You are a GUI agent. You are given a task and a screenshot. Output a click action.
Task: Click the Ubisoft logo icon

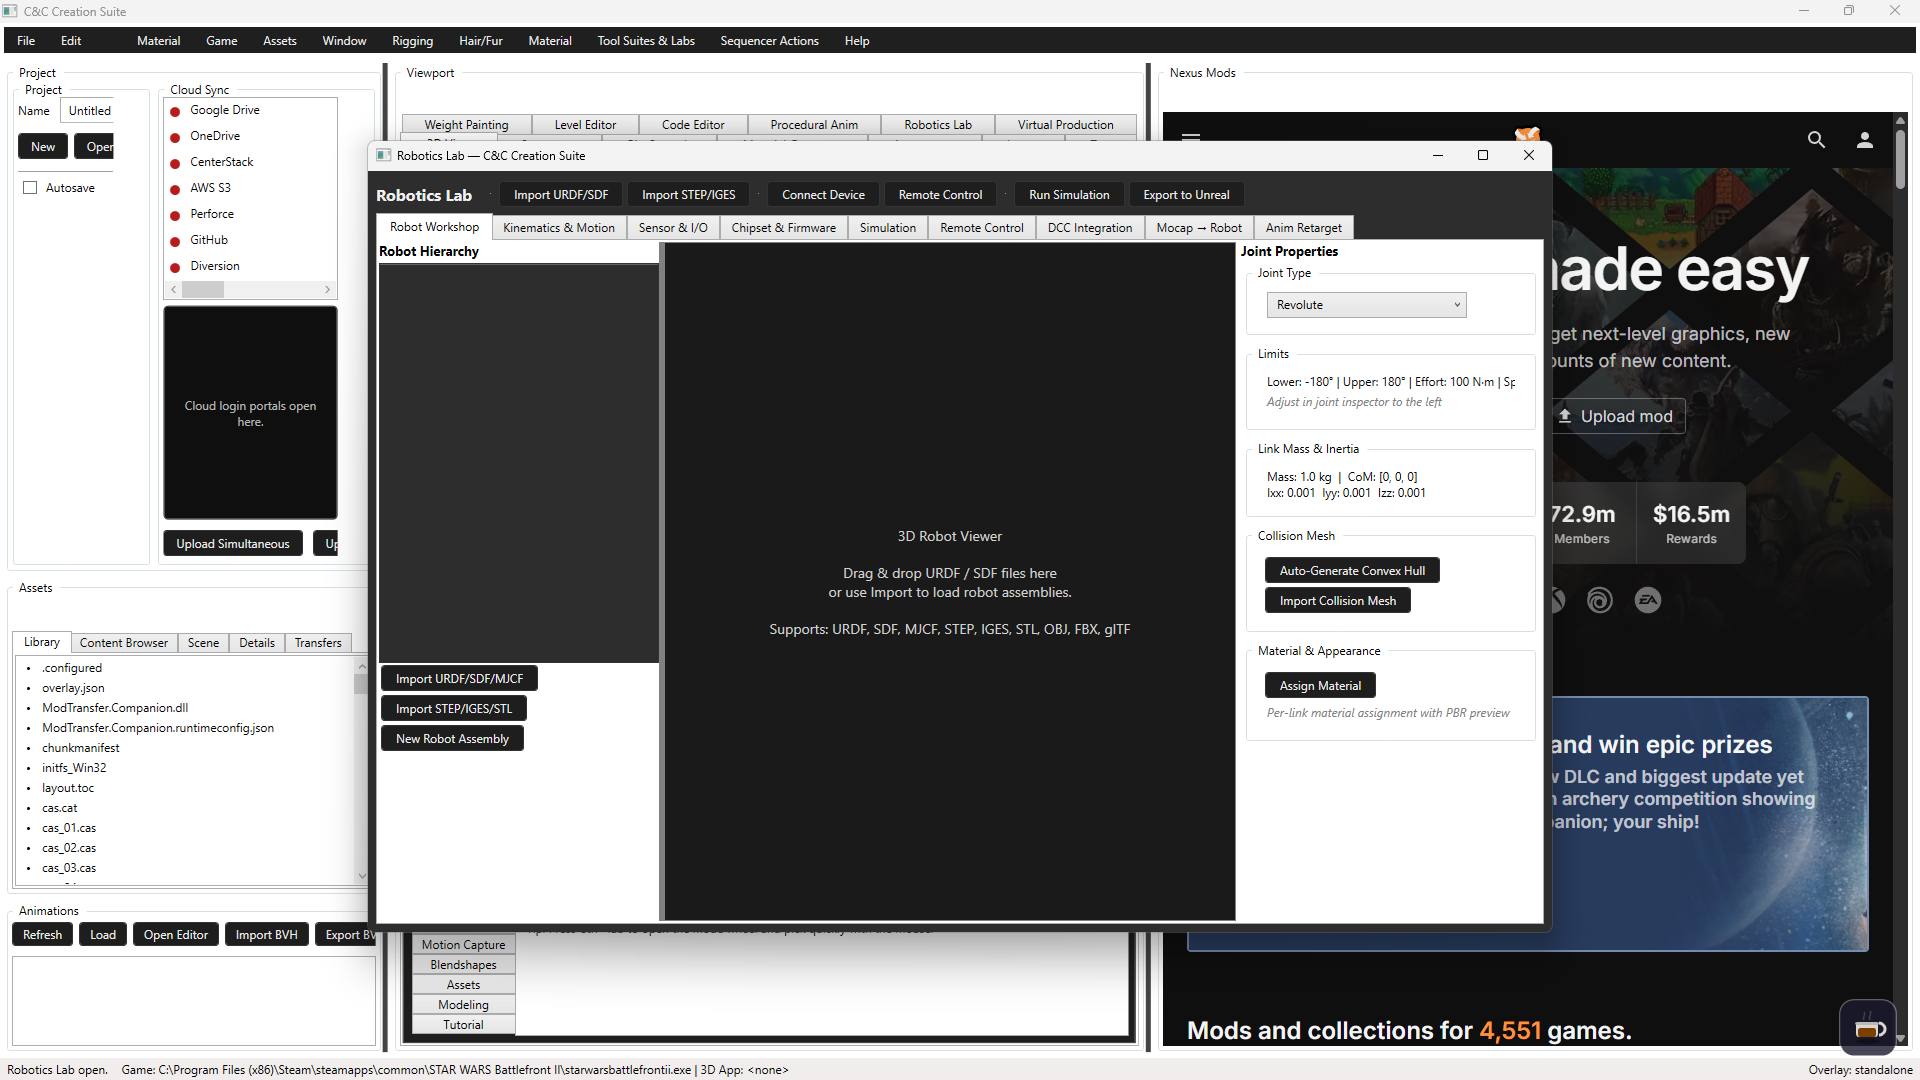1599,600
